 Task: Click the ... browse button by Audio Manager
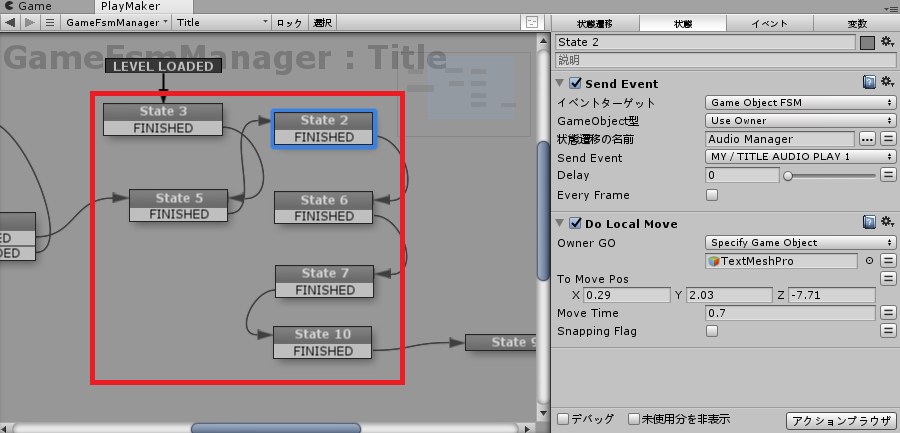point(867,139)
